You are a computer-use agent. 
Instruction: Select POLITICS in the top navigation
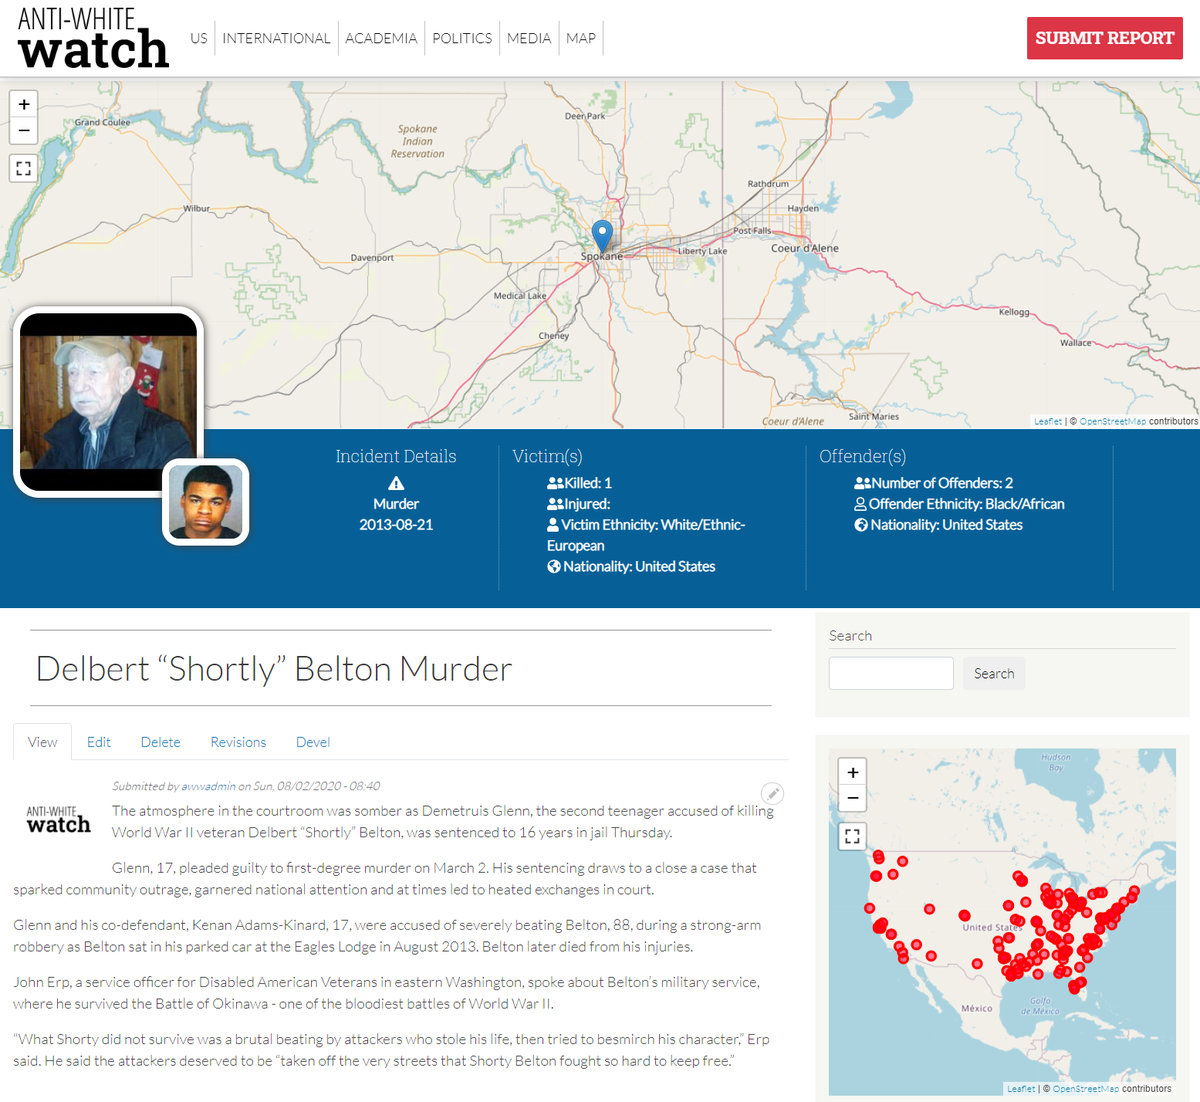tap(462, 38)
